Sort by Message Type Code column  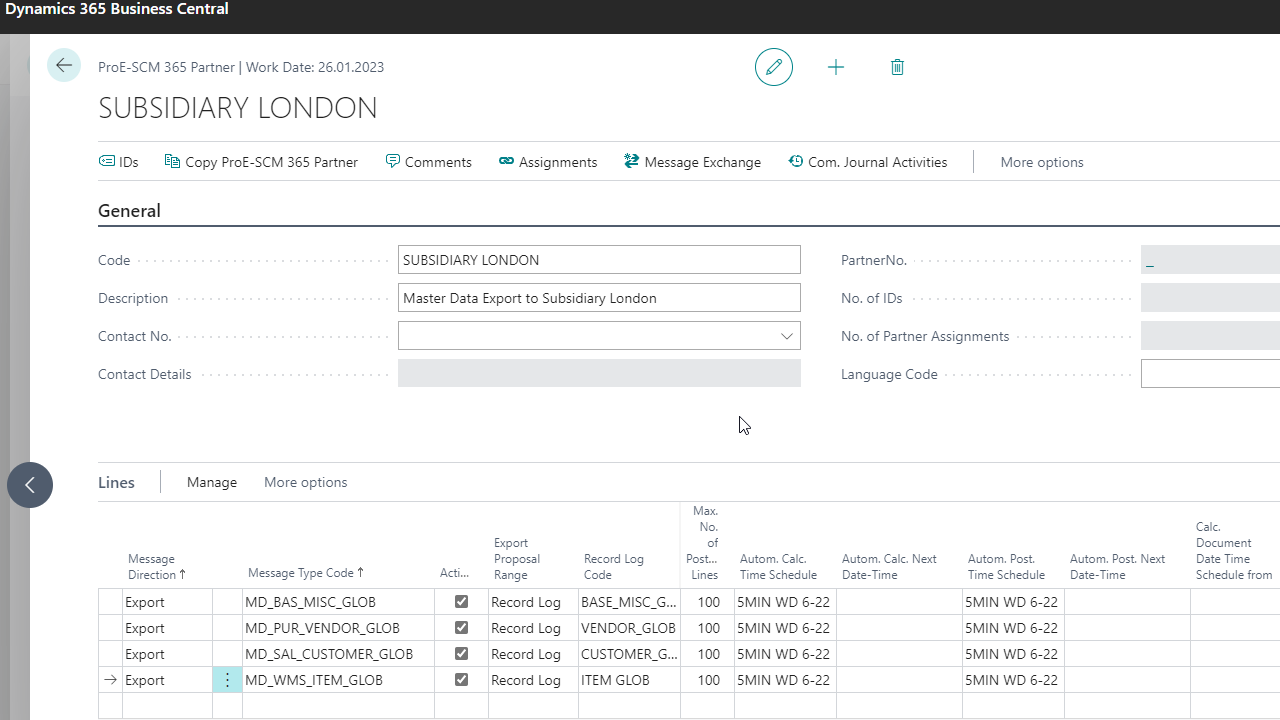[306, 573]
